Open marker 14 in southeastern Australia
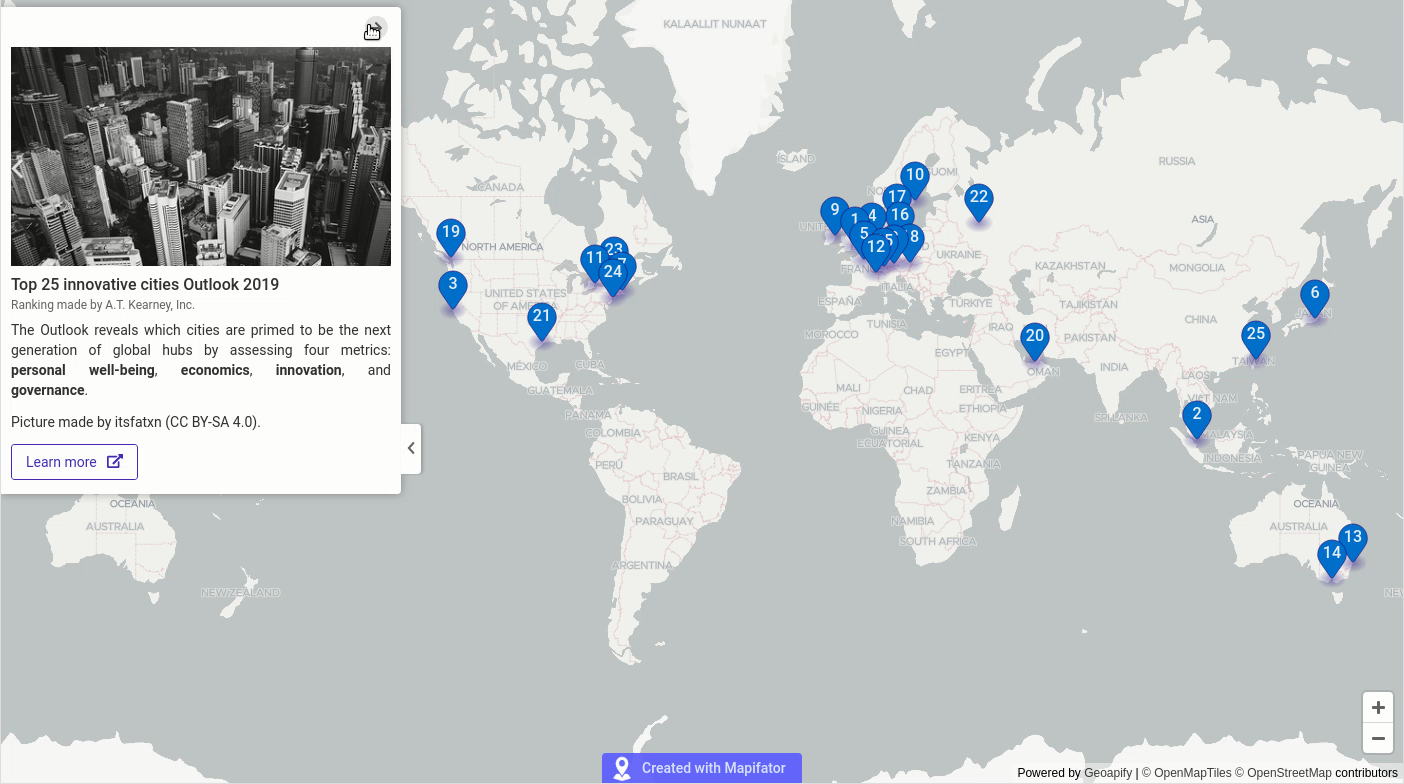Screen dimensions: 1404x784 1331,552
